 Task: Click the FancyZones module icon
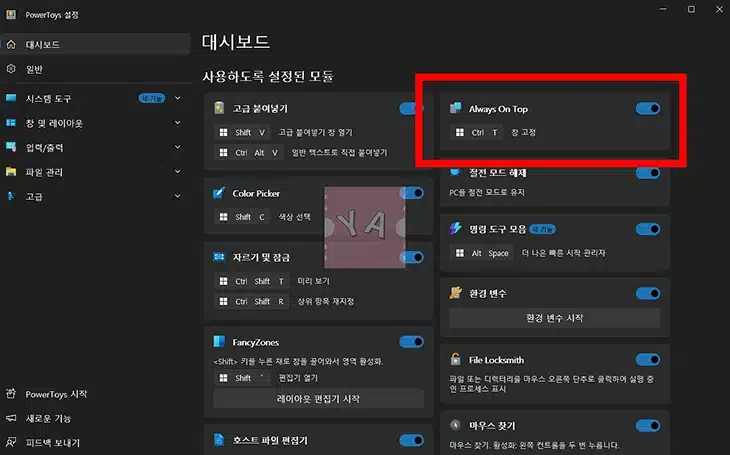coord(219,341)
